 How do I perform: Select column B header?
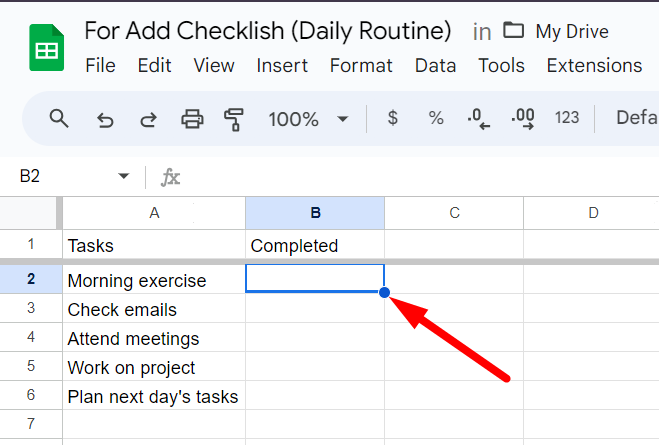pos(315,213)
